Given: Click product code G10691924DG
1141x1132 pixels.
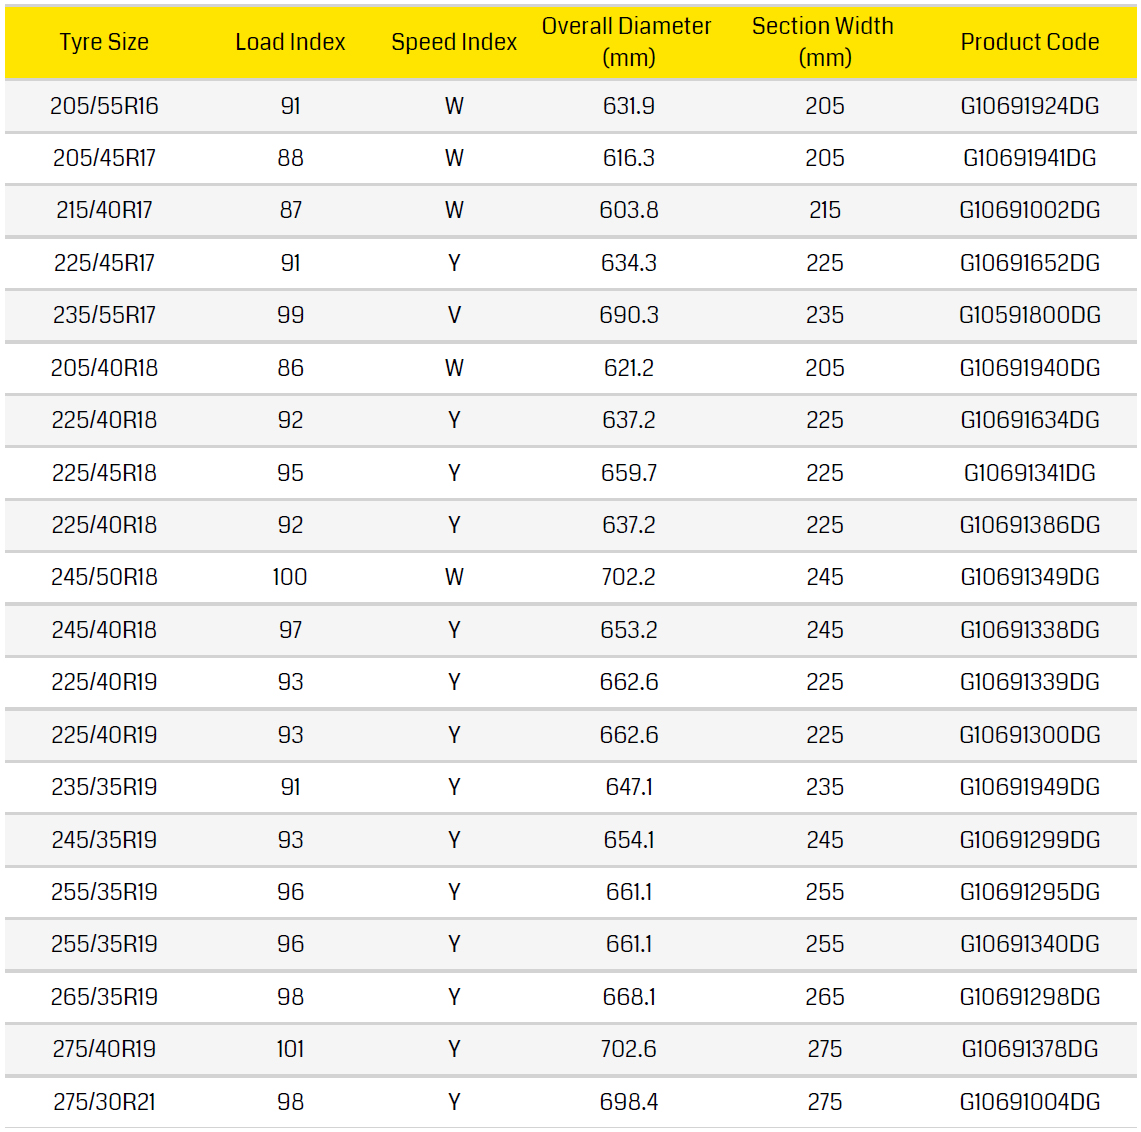Looking at the screenshot, I should tap(1029, 106).
